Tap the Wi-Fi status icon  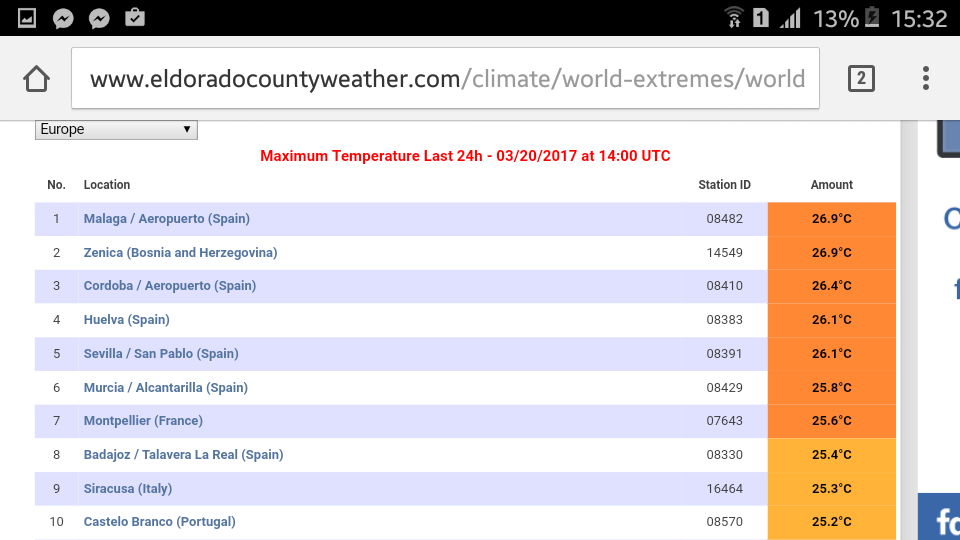coord(734,18)
